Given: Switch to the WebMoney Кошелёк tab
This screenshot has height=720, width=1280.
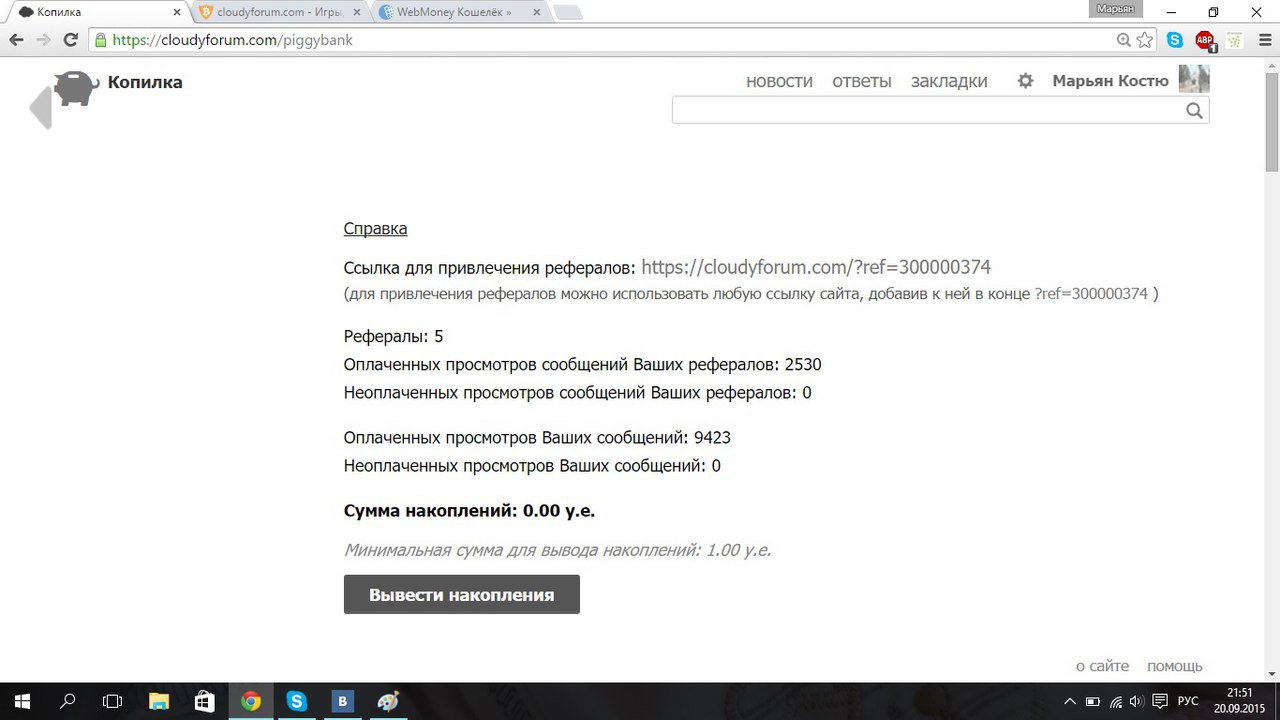Looking at the screenshot, I should (454, 13).
